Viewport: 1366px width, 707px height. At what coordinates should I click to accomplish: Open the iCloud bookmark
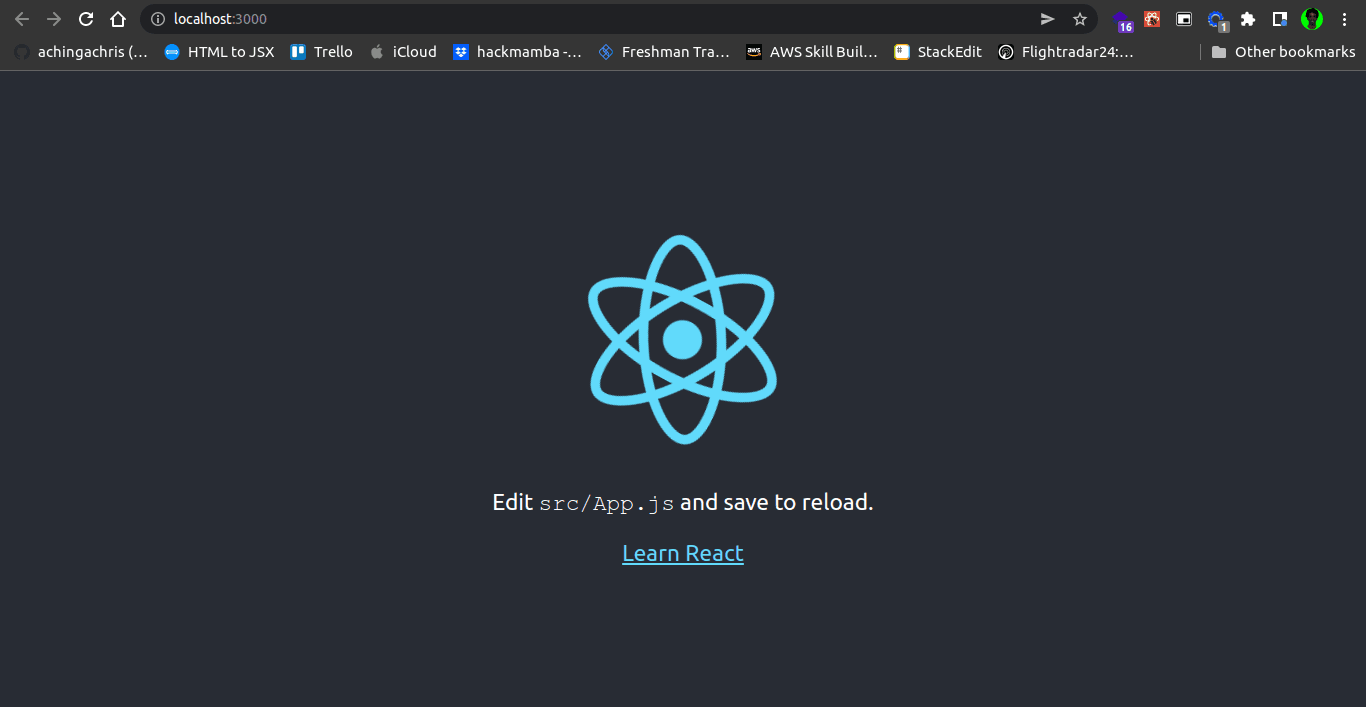coord(403,52)
